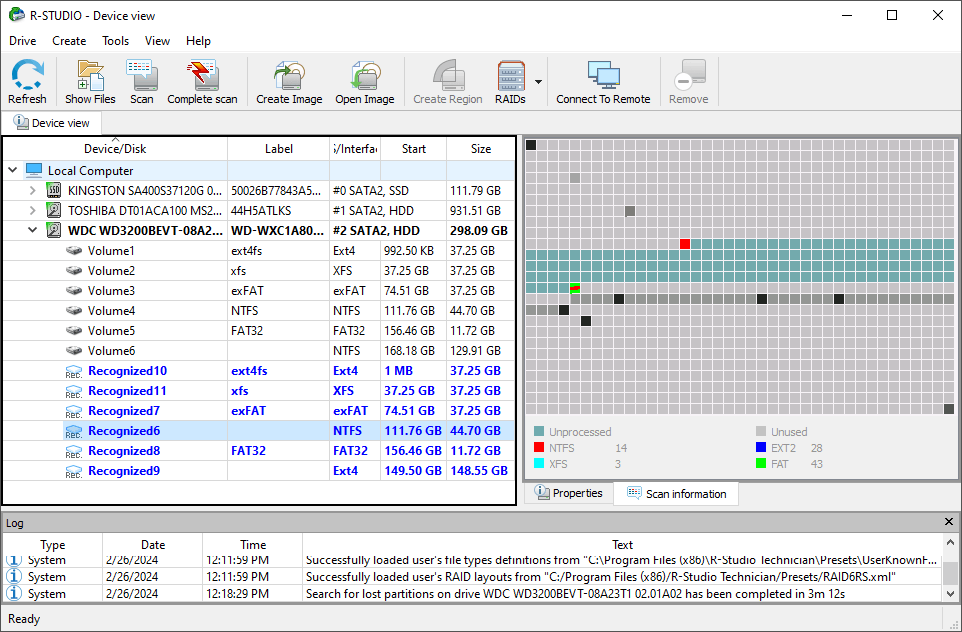Click the Volume1 partition icon
The width and height of the screenshot is (962, 632).
[x=74, y=250]
